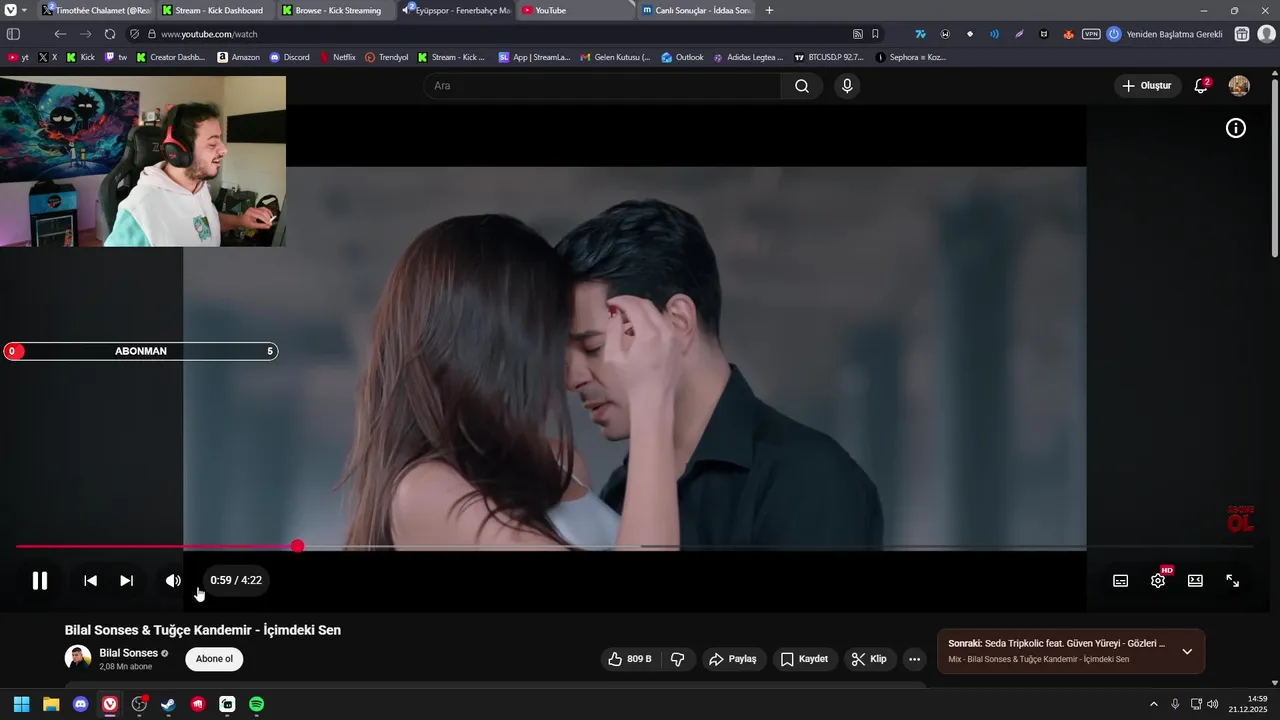Open the Amazon bookmark
The height and width of the screenshot is (720, 1280).
(238, 57)
